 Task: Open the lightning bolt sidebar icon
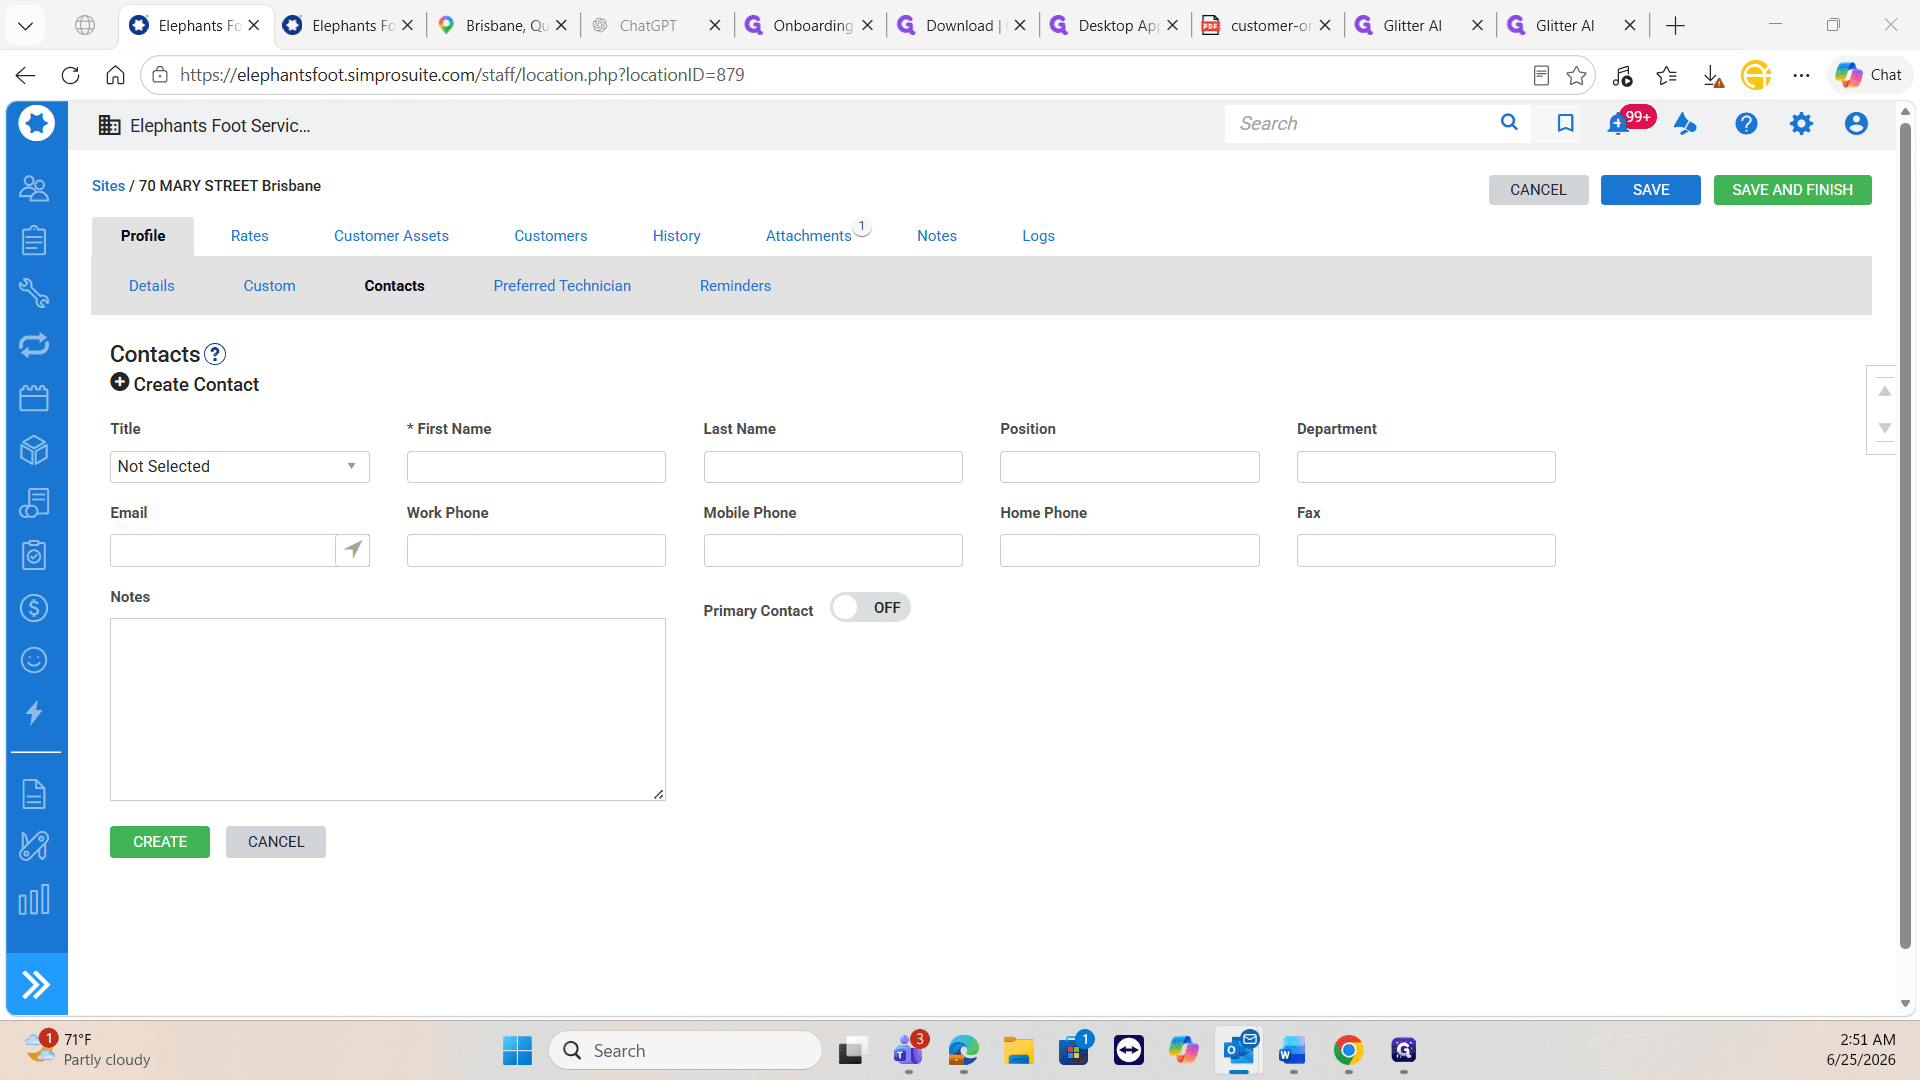pyautogui.click(x=34, y=713)
